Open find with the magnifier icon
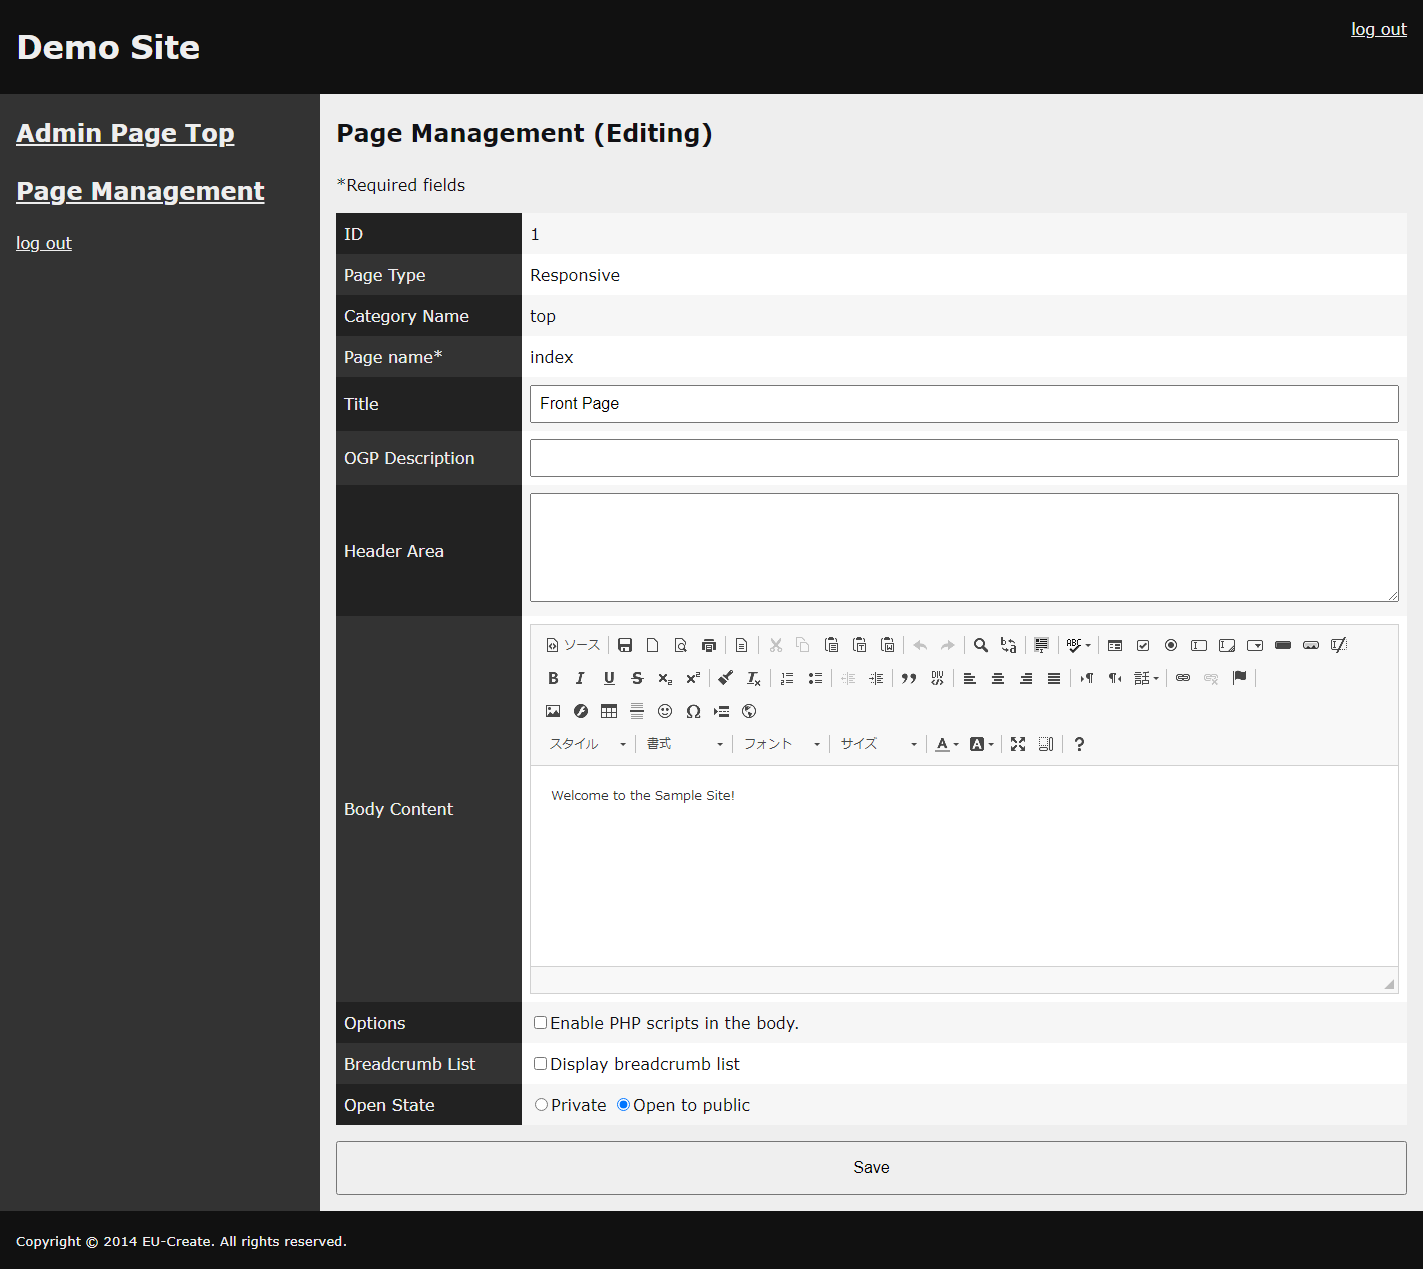Image resolution: width=1423 pixels, height=1269 pixels. click(981, 645)
